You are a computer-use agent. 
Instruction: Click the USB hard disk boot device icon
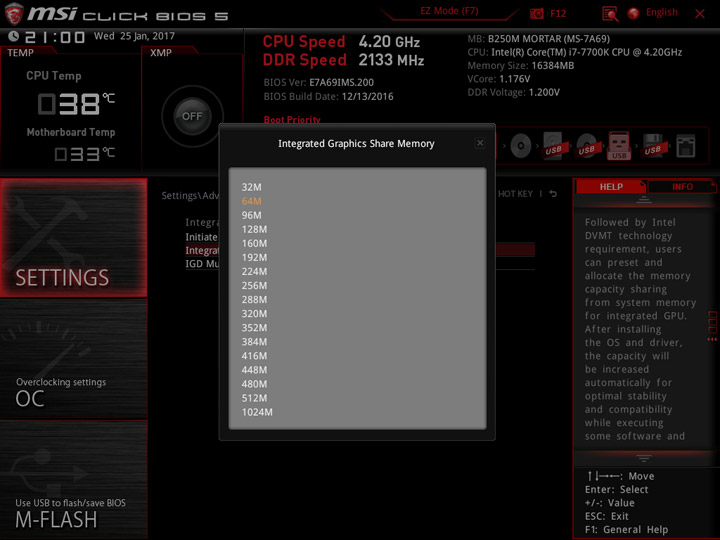553,146
